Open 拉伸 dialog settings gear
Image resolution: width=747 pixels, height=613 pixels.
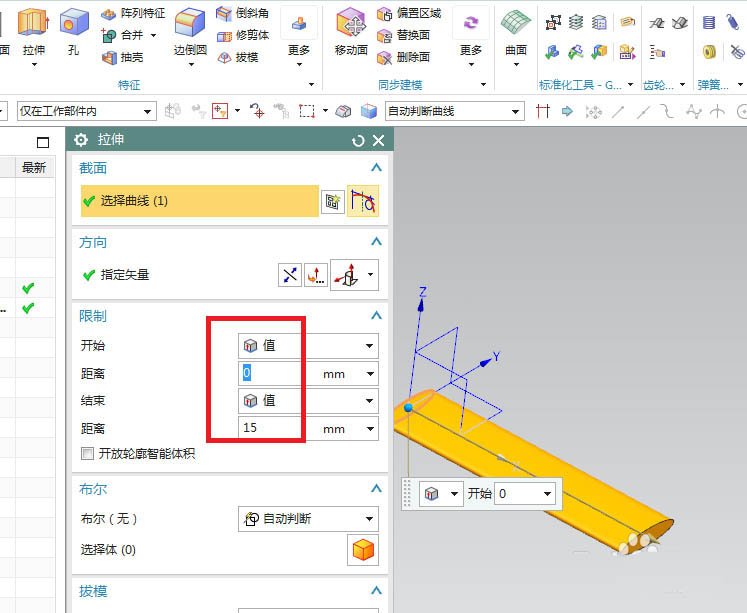pos(81,140)
